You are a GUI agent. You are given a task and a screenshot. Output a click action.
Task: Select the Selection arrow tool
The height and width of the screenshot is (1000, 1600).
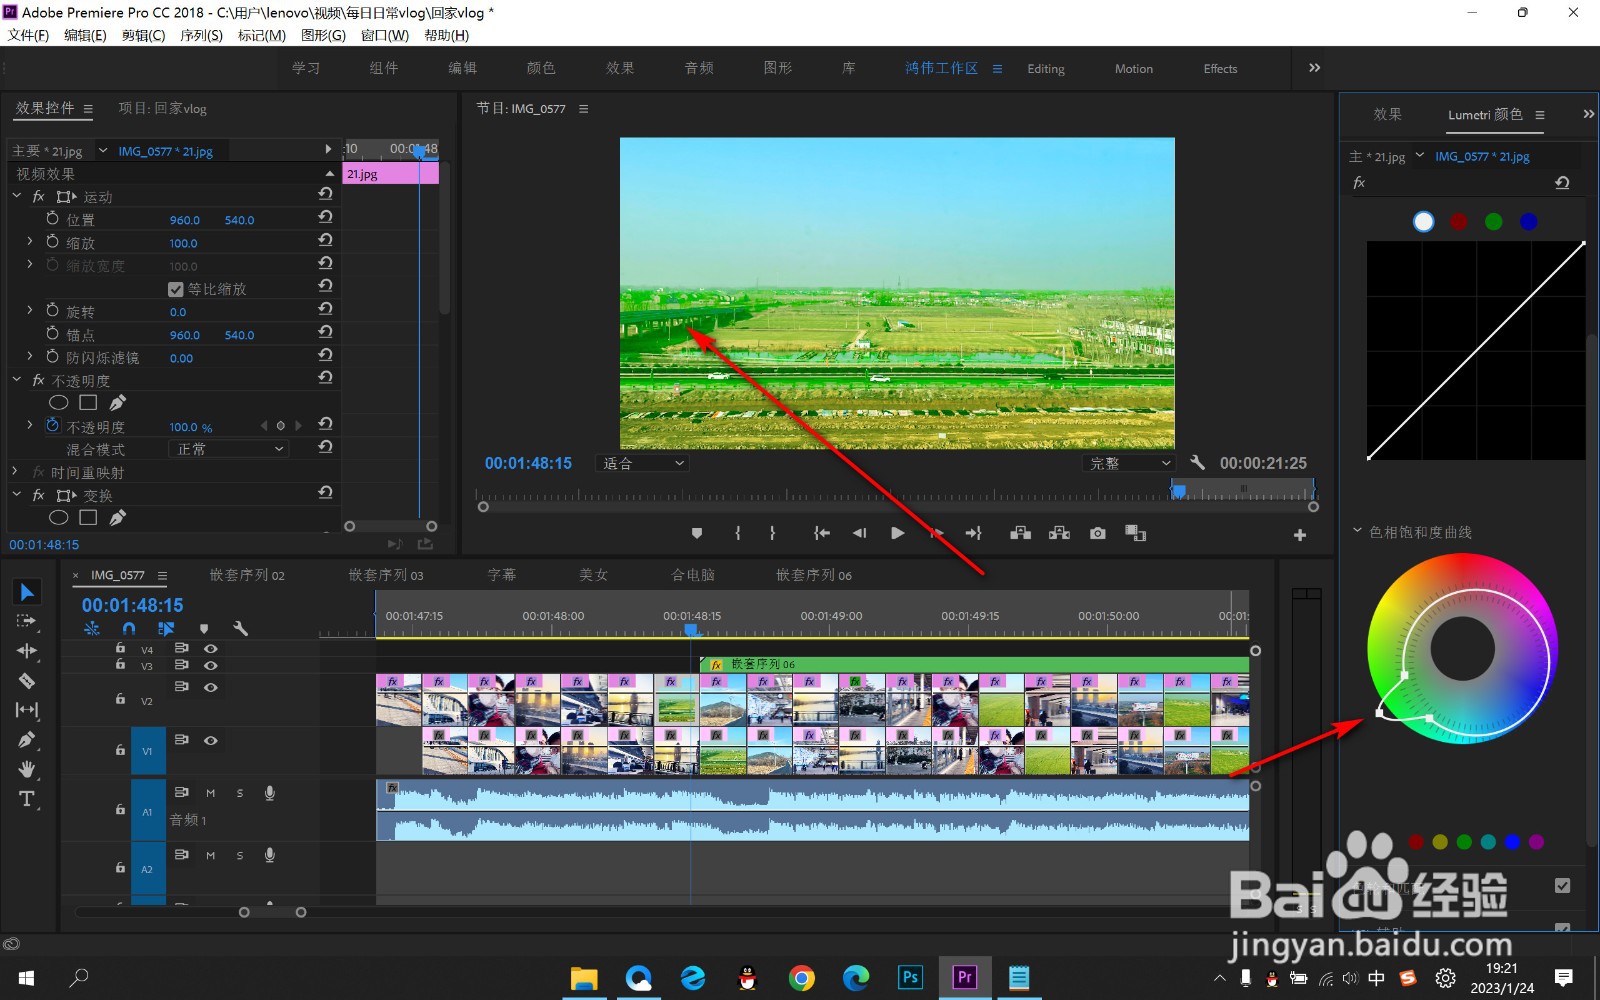pos(27,592)
